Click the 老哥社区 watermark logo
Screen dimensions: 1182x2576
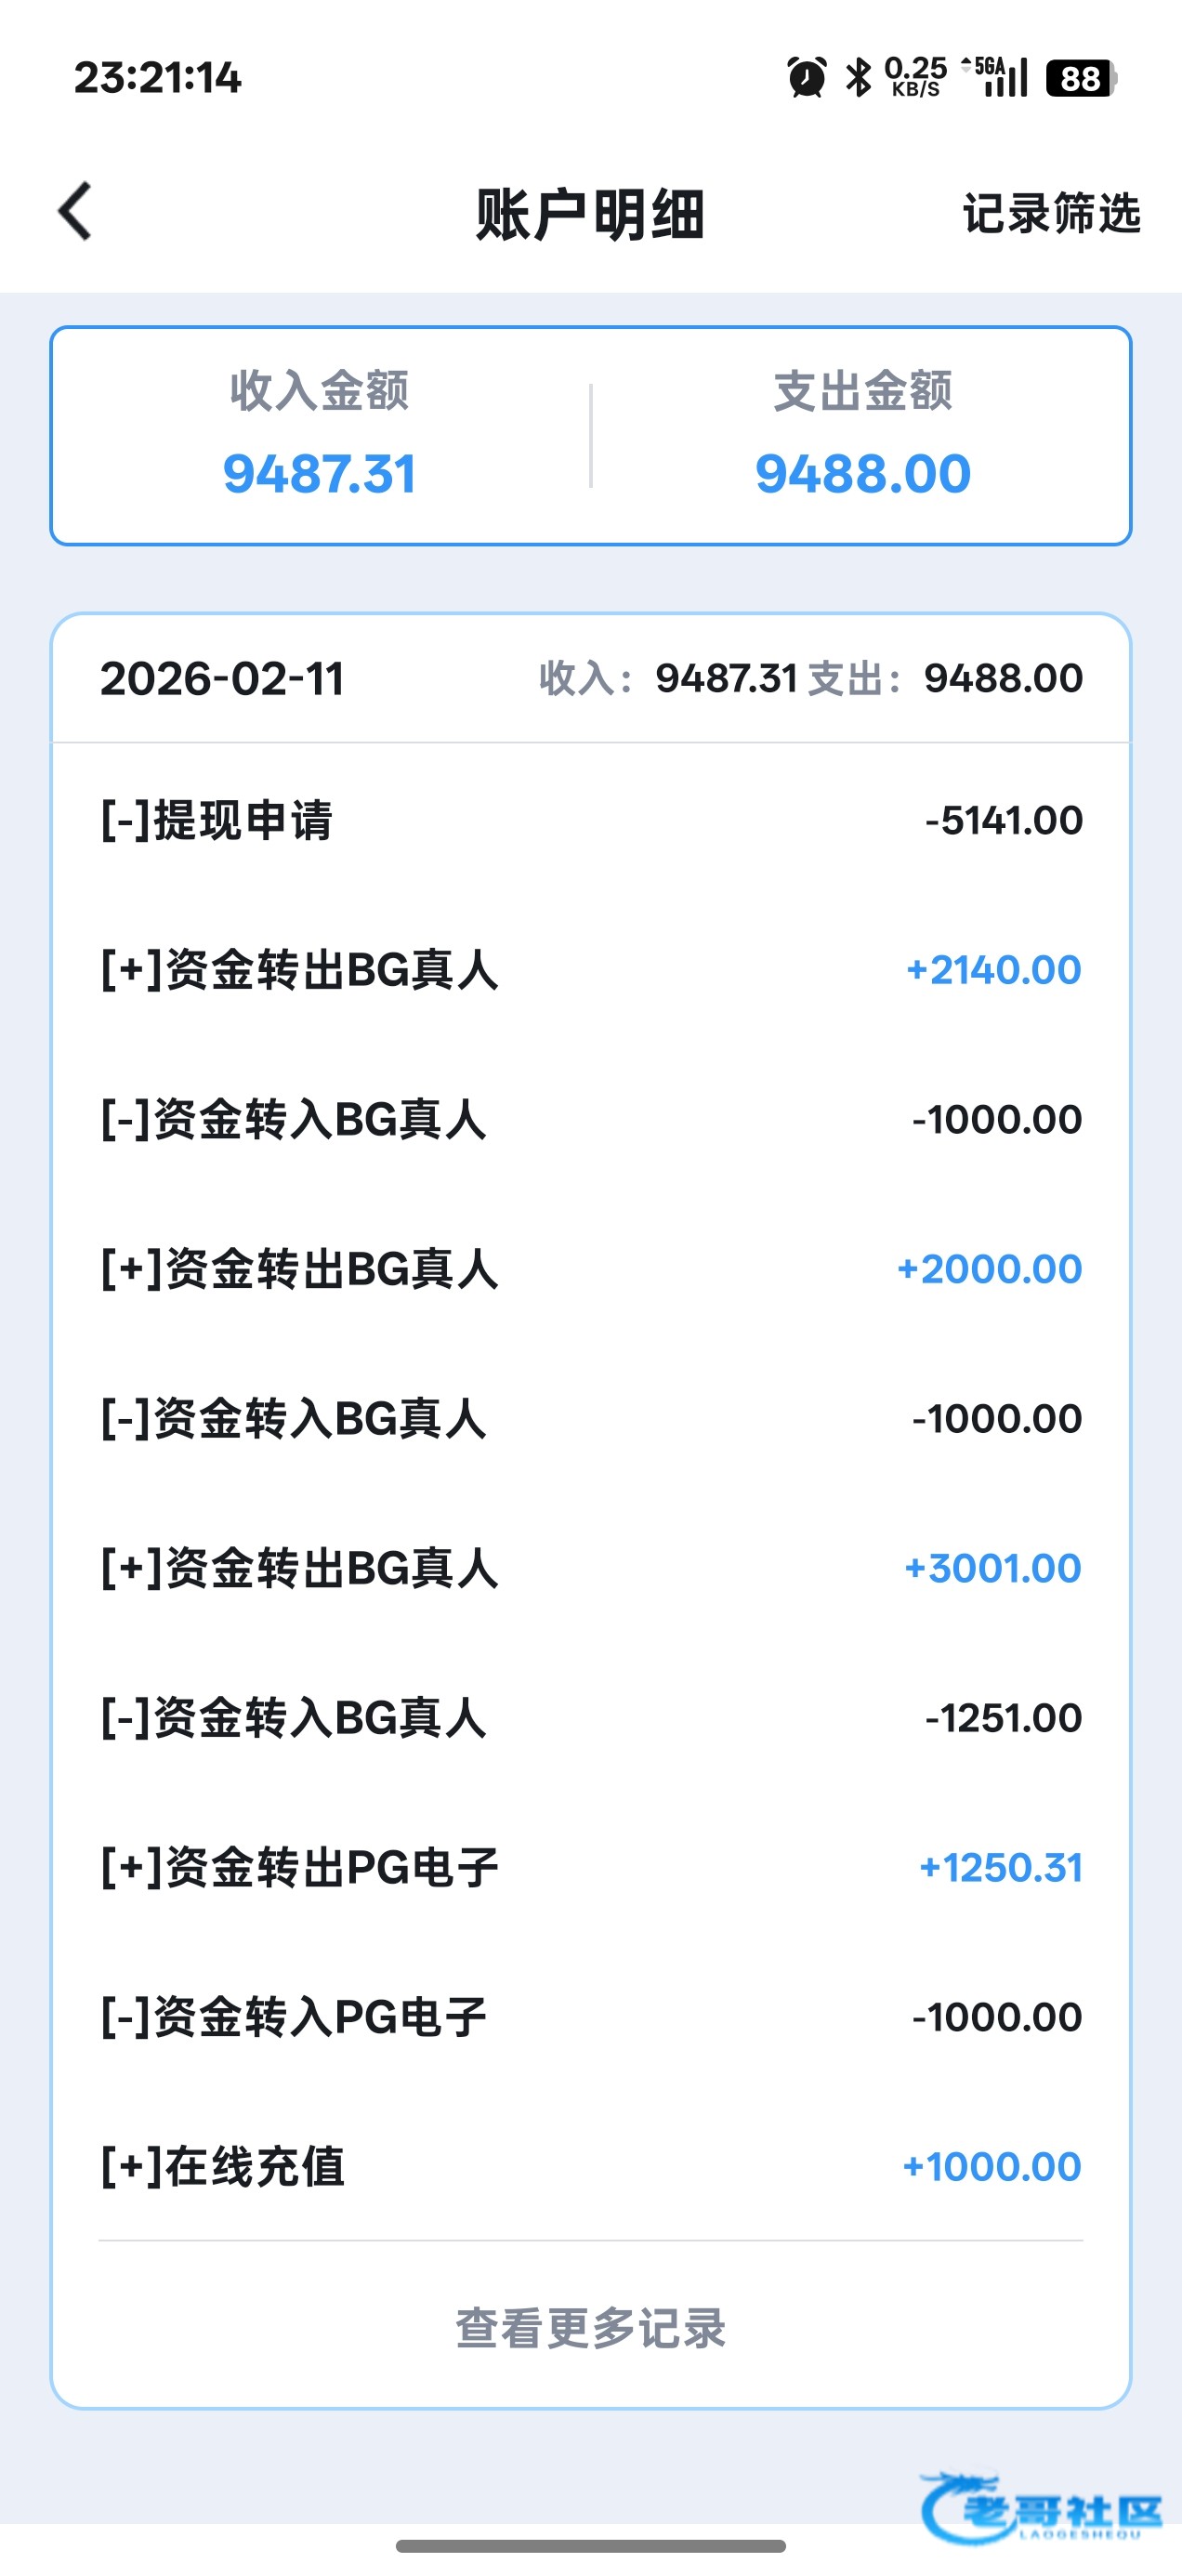pos(1040,2508)
